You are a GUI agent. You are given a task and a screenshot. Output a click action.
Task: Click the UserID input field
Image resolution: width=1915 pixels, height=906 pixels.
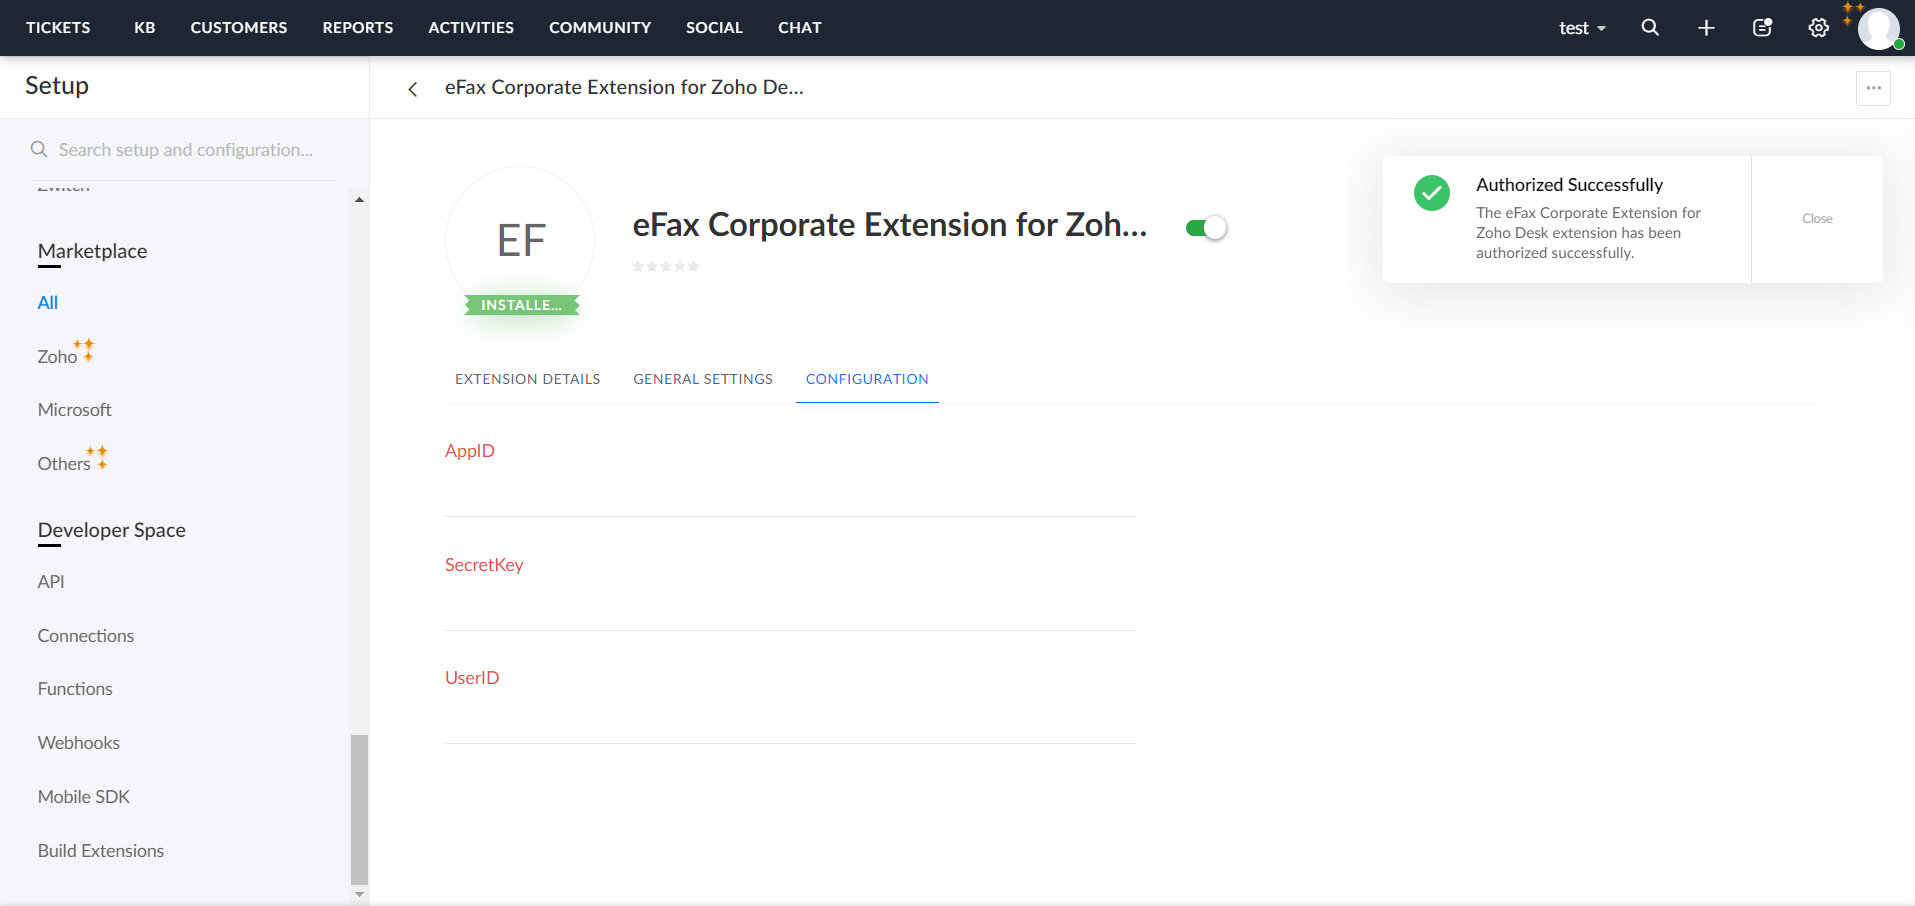click(790, 720)
